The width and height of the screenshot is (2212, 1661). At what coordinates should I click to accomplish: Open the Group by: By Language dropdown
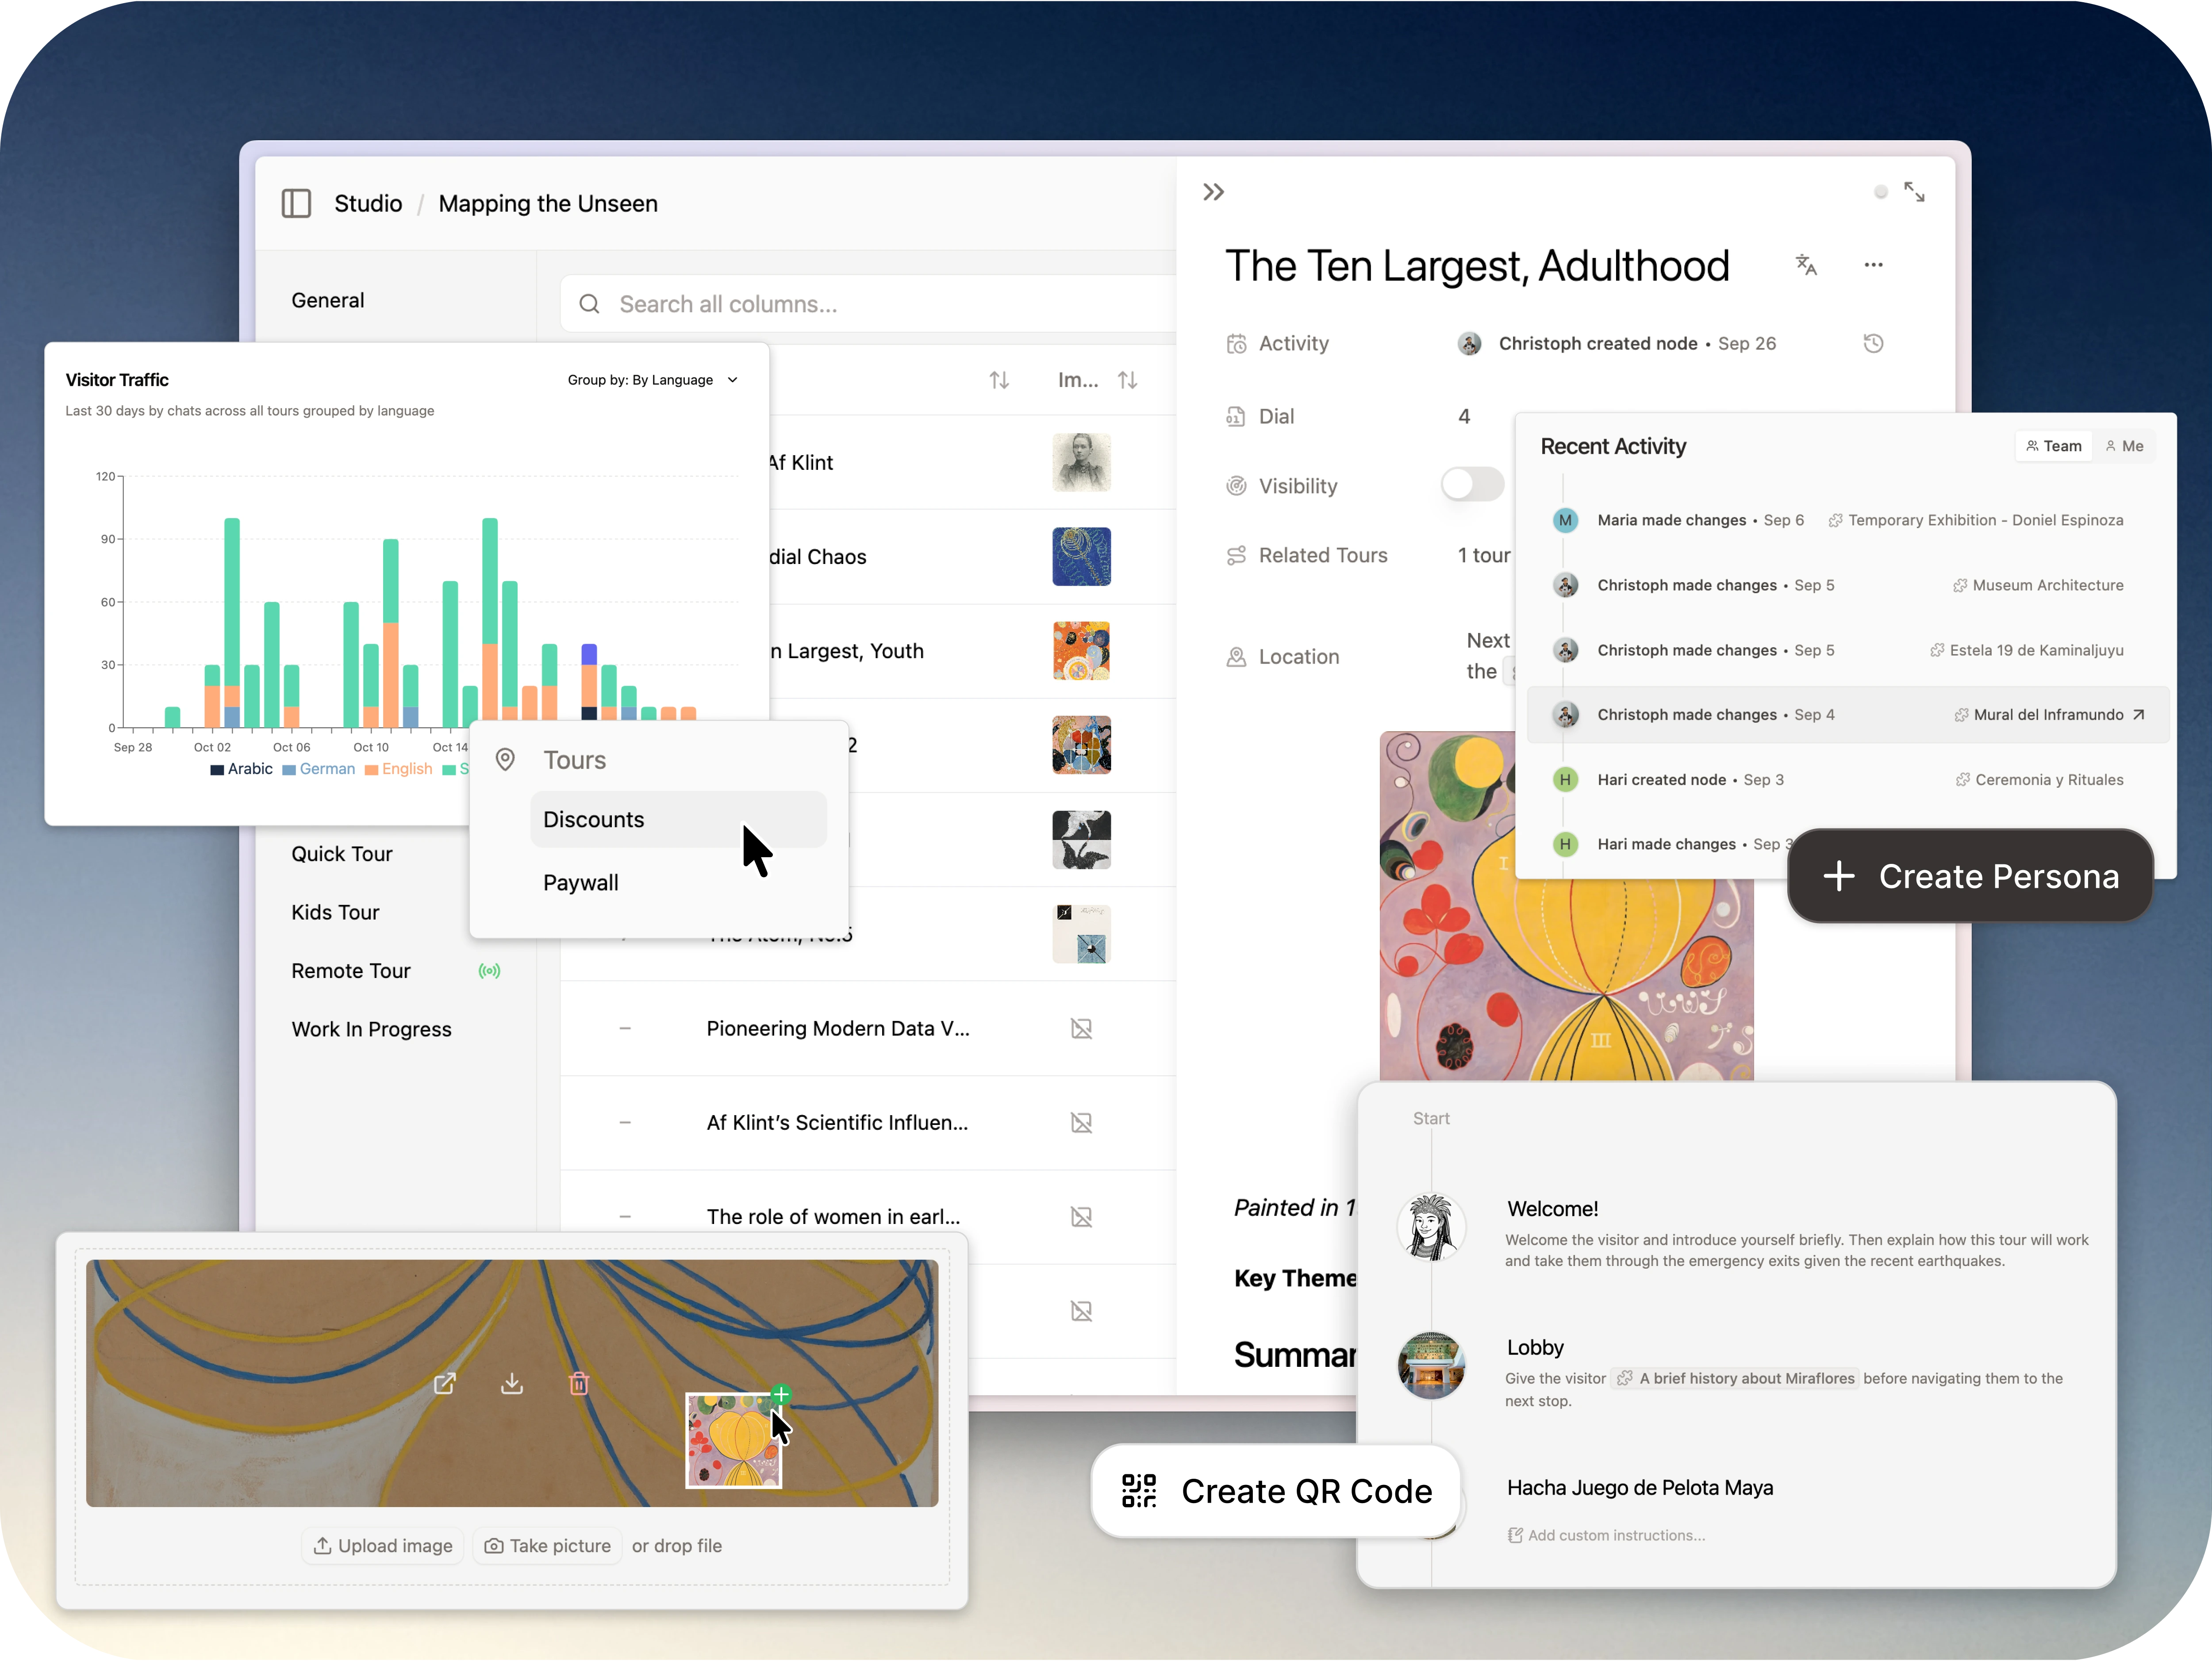coord(654,380)
